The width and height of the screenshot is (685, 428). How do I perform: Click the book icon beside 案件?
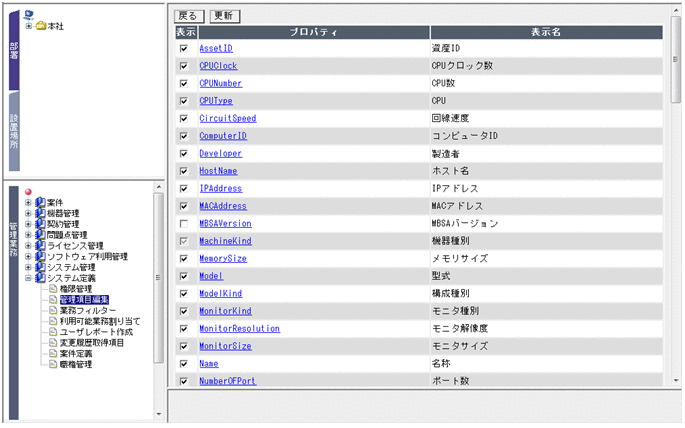pos(40,202)
